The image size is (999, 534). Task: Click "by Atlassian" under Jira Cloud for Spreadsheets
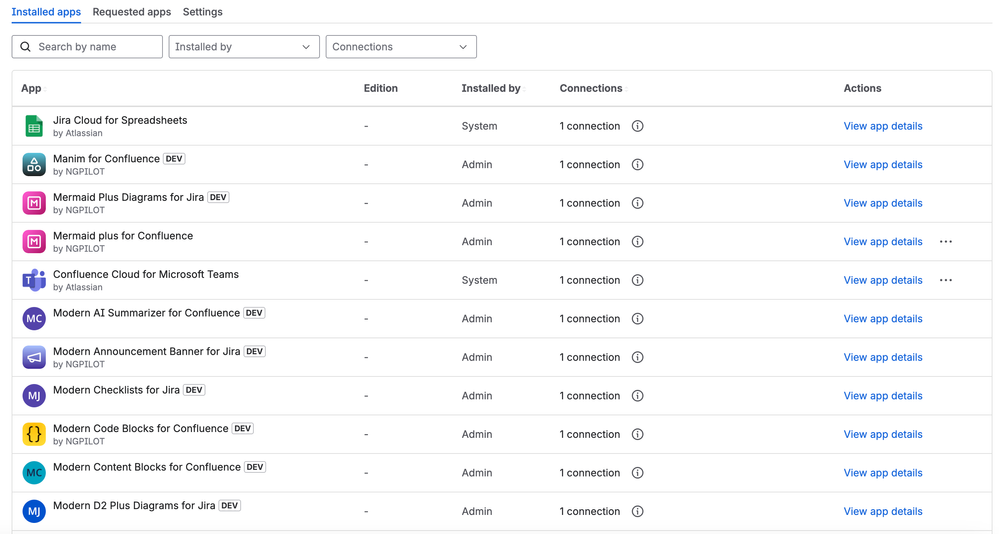[78, 133]
